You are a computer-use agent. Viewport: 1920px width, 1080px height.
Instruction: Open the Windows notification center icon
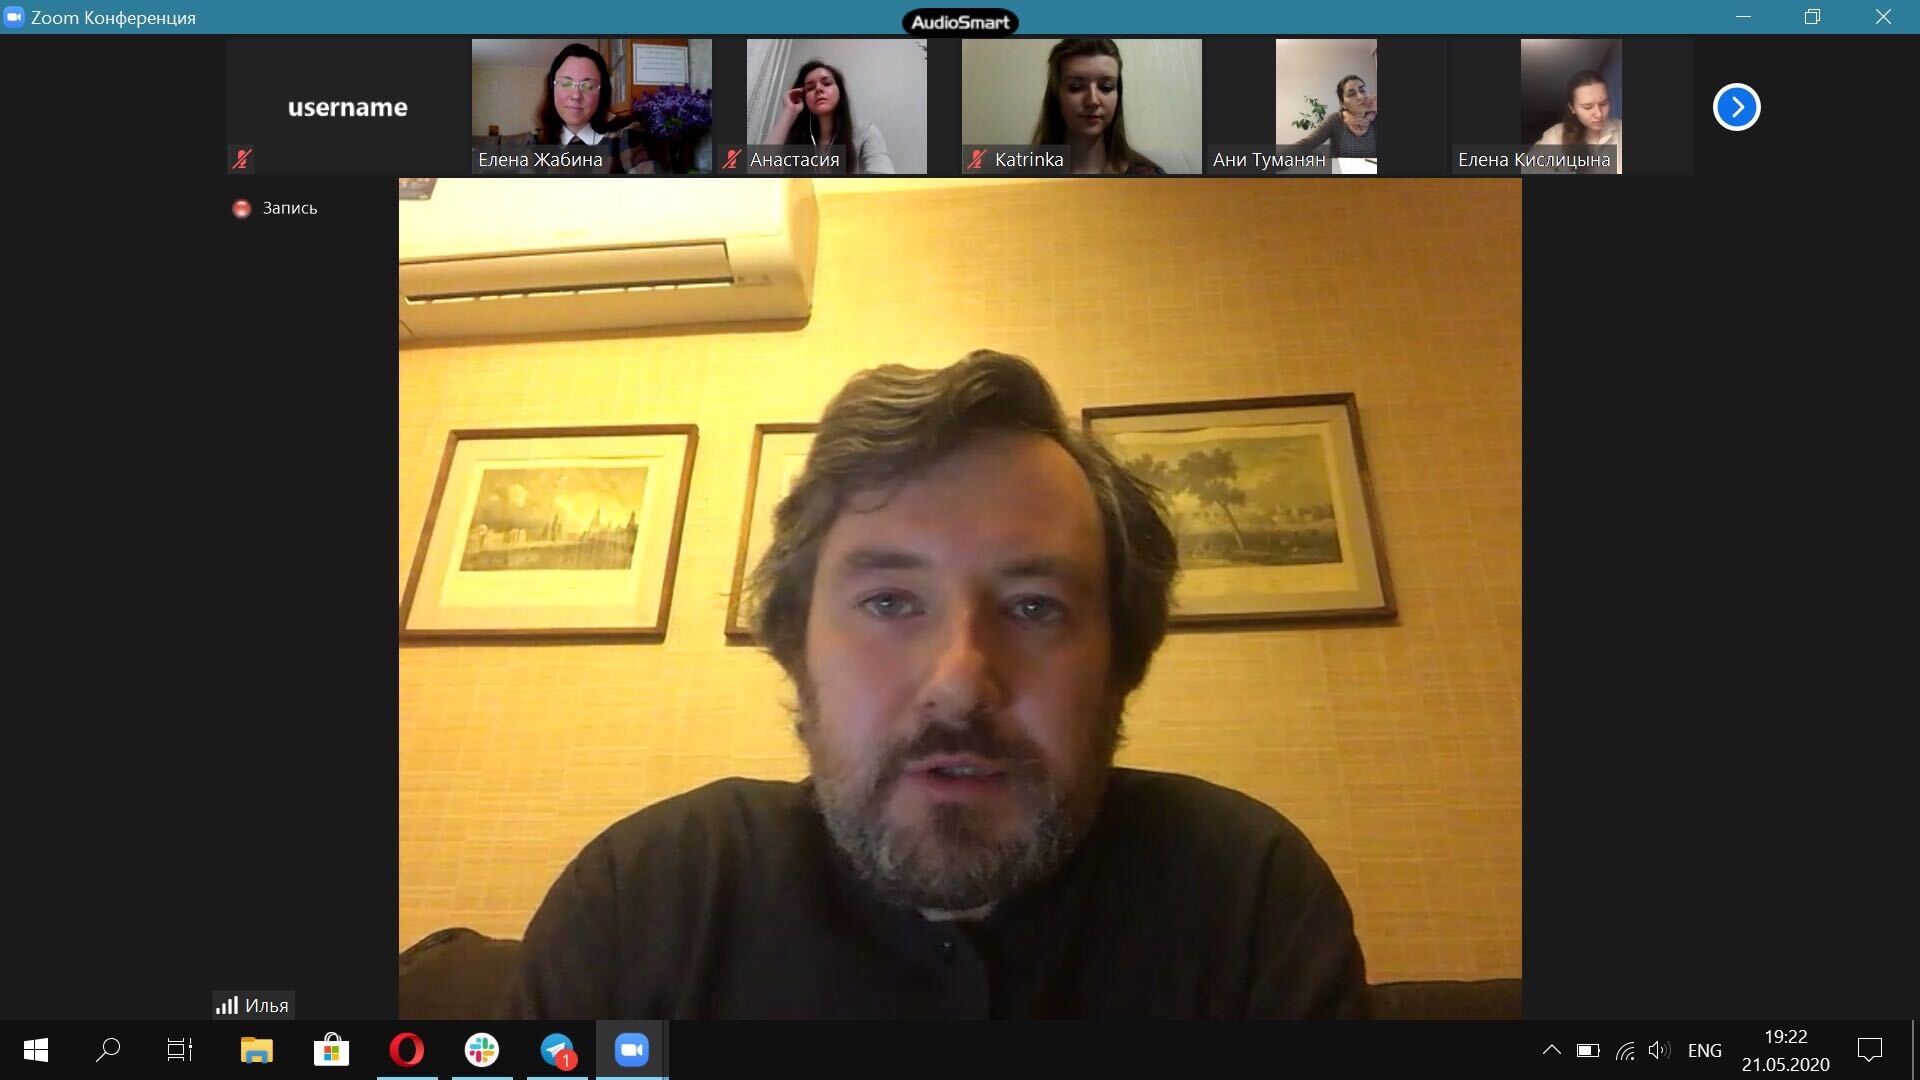1870,1050
